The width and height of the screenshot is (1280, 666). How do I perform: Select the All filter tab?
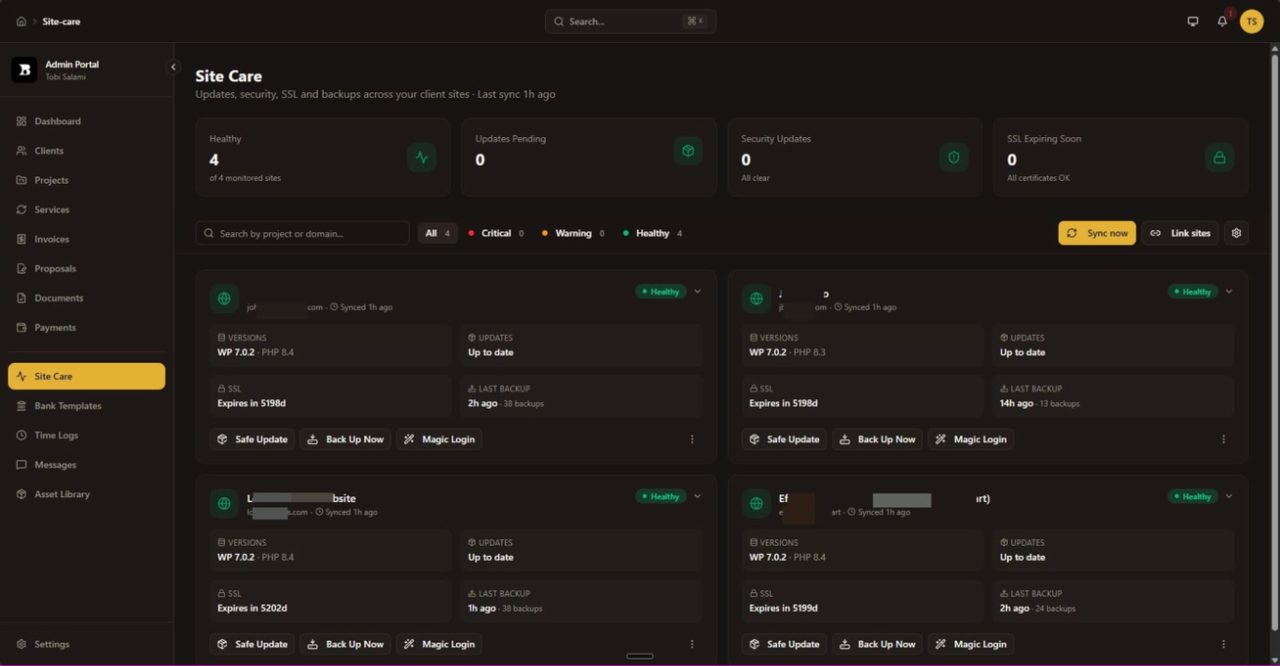[x=437, y=233]
